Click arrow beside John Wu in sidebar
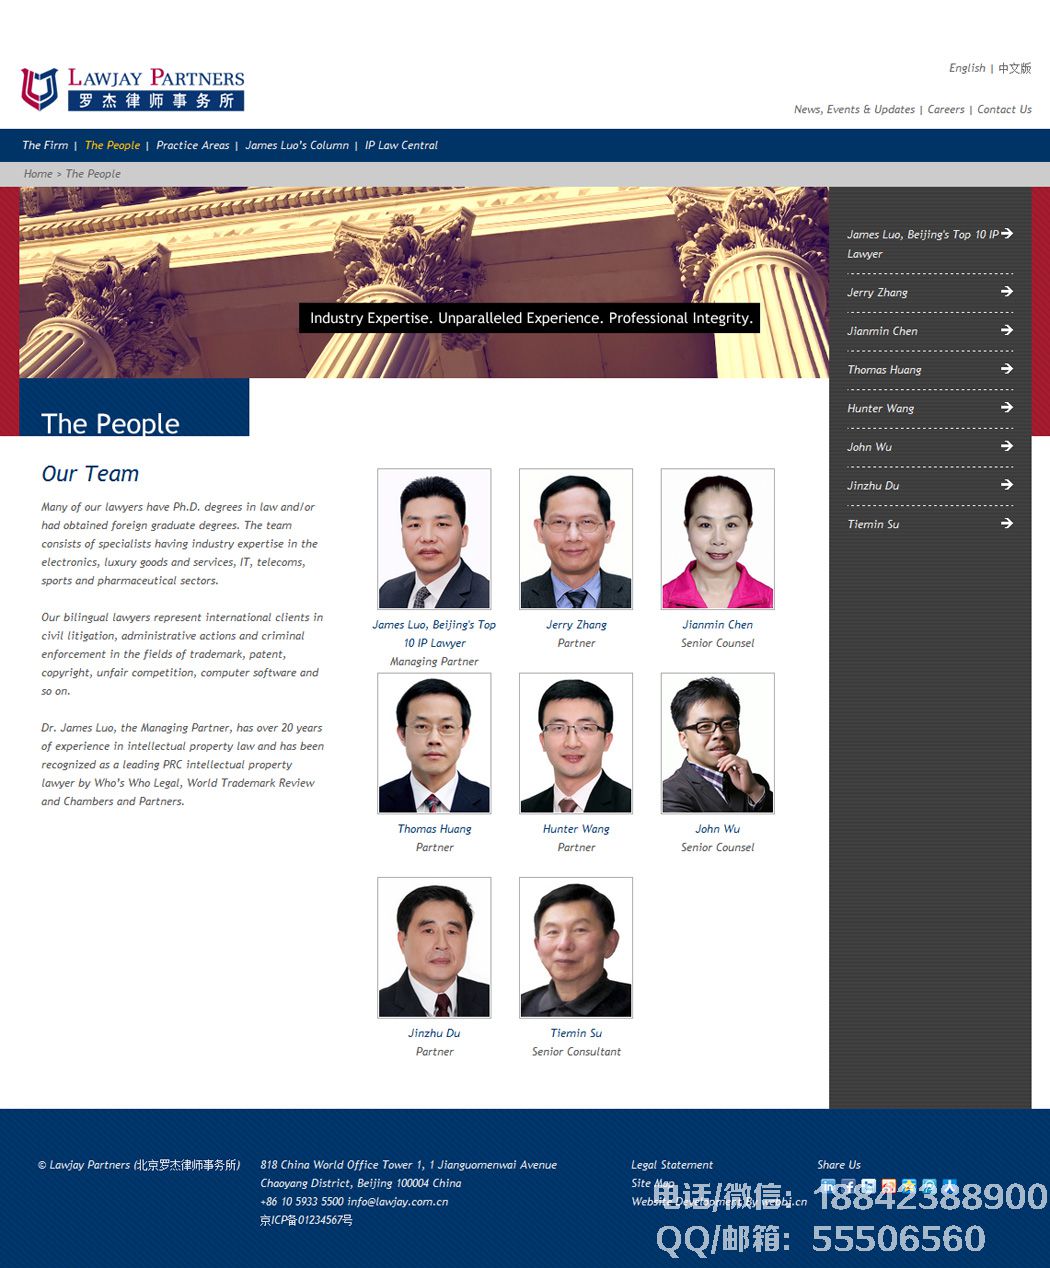Viewport: 1050px width, 1268px height. pos(1007,446)
